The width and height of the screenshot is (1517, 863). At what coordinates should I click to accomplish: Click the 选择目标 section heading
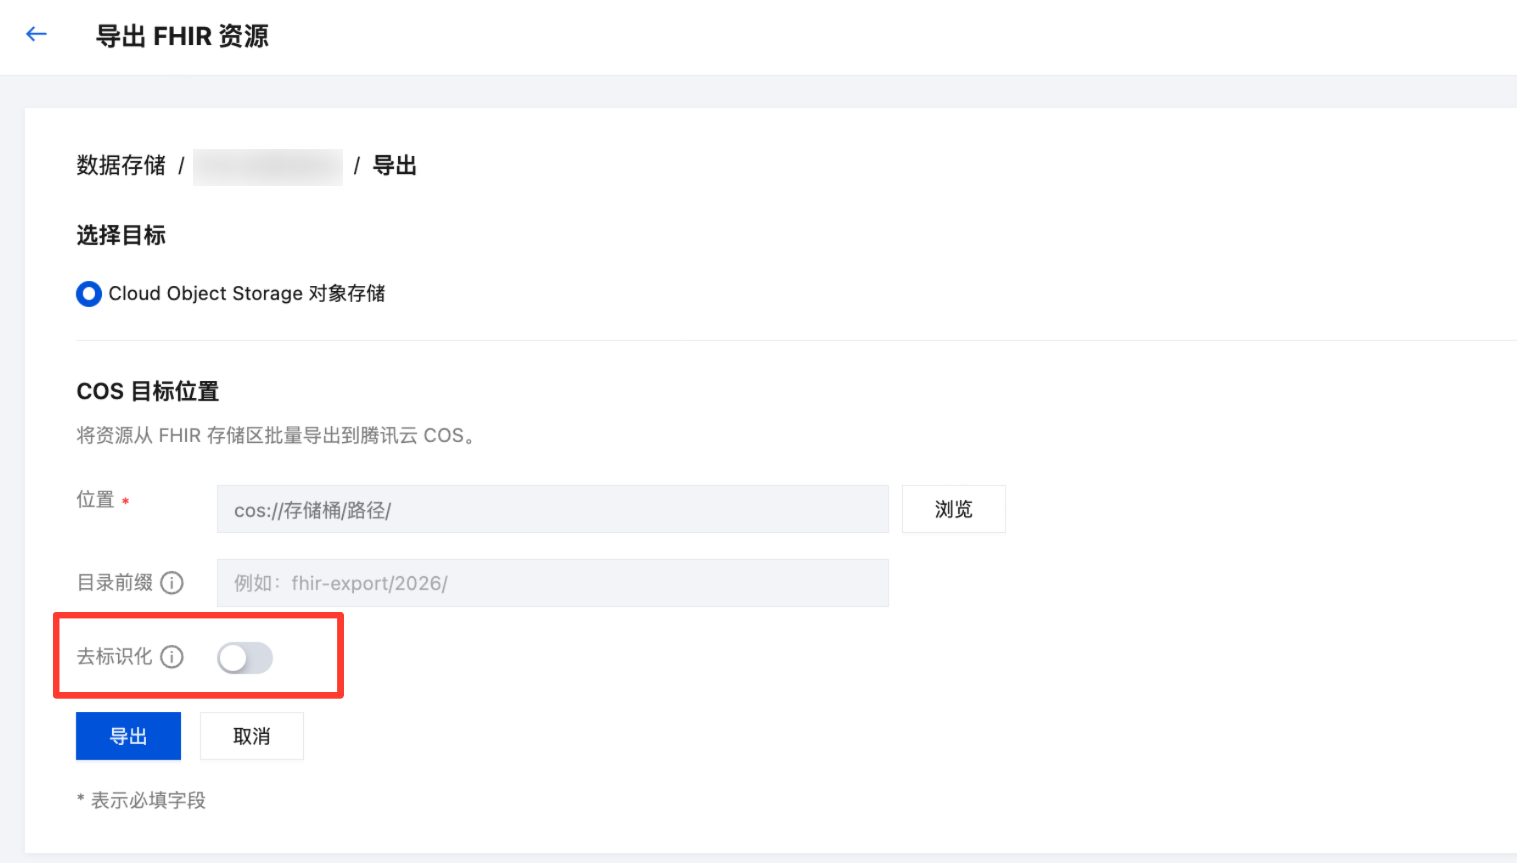(x=121, y=236)
